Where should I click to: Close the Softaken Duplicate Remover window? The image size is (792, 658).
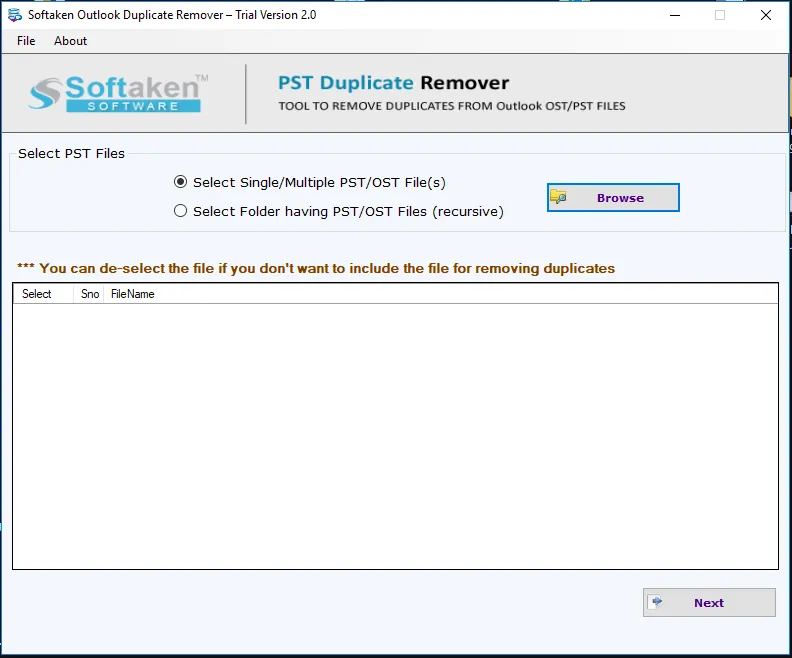point(766,15)
